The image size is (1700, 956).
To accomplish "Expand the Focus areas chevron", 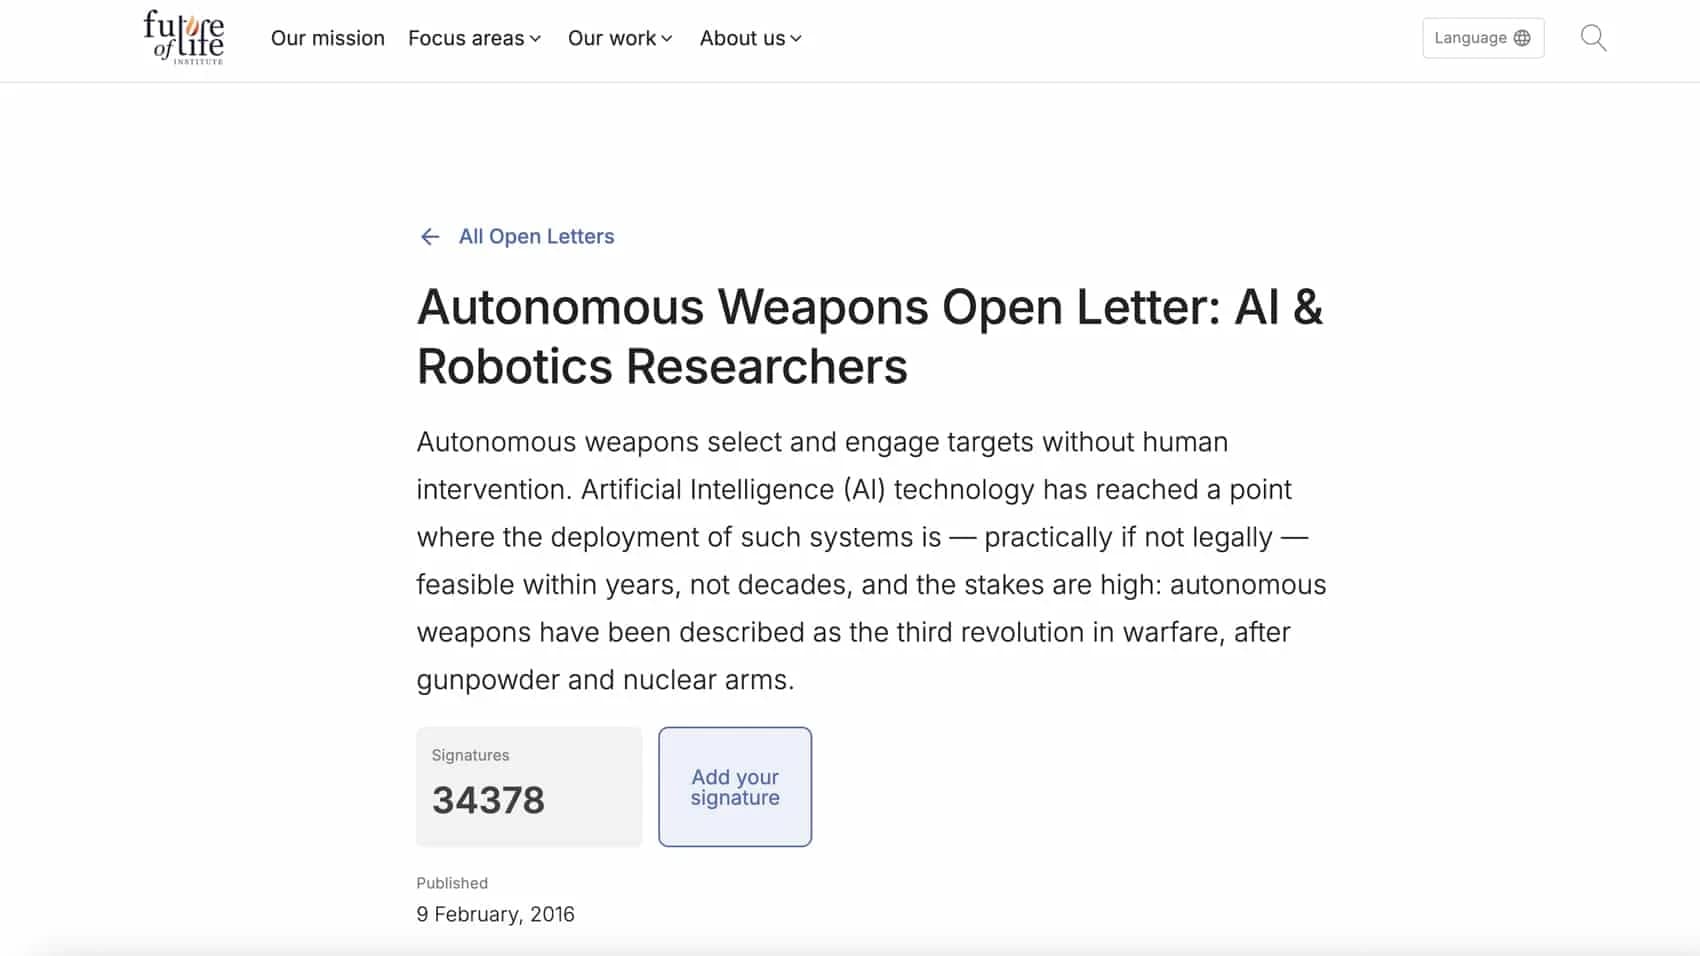I will click(536, 39).
